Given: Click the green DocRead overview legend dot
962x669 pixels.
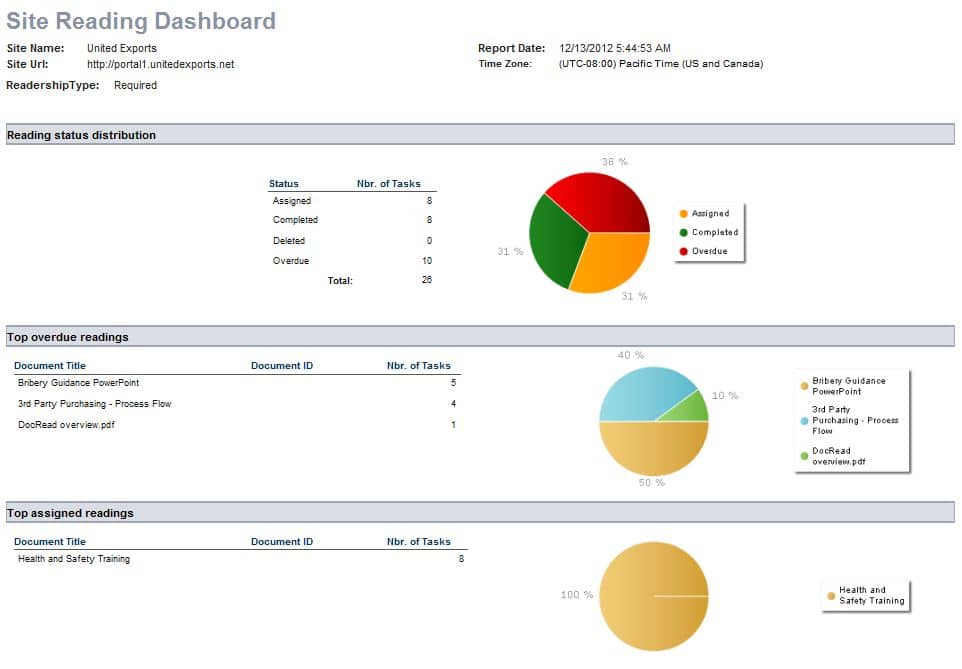Looking at the screenshot, I should (x=804, y=456).
